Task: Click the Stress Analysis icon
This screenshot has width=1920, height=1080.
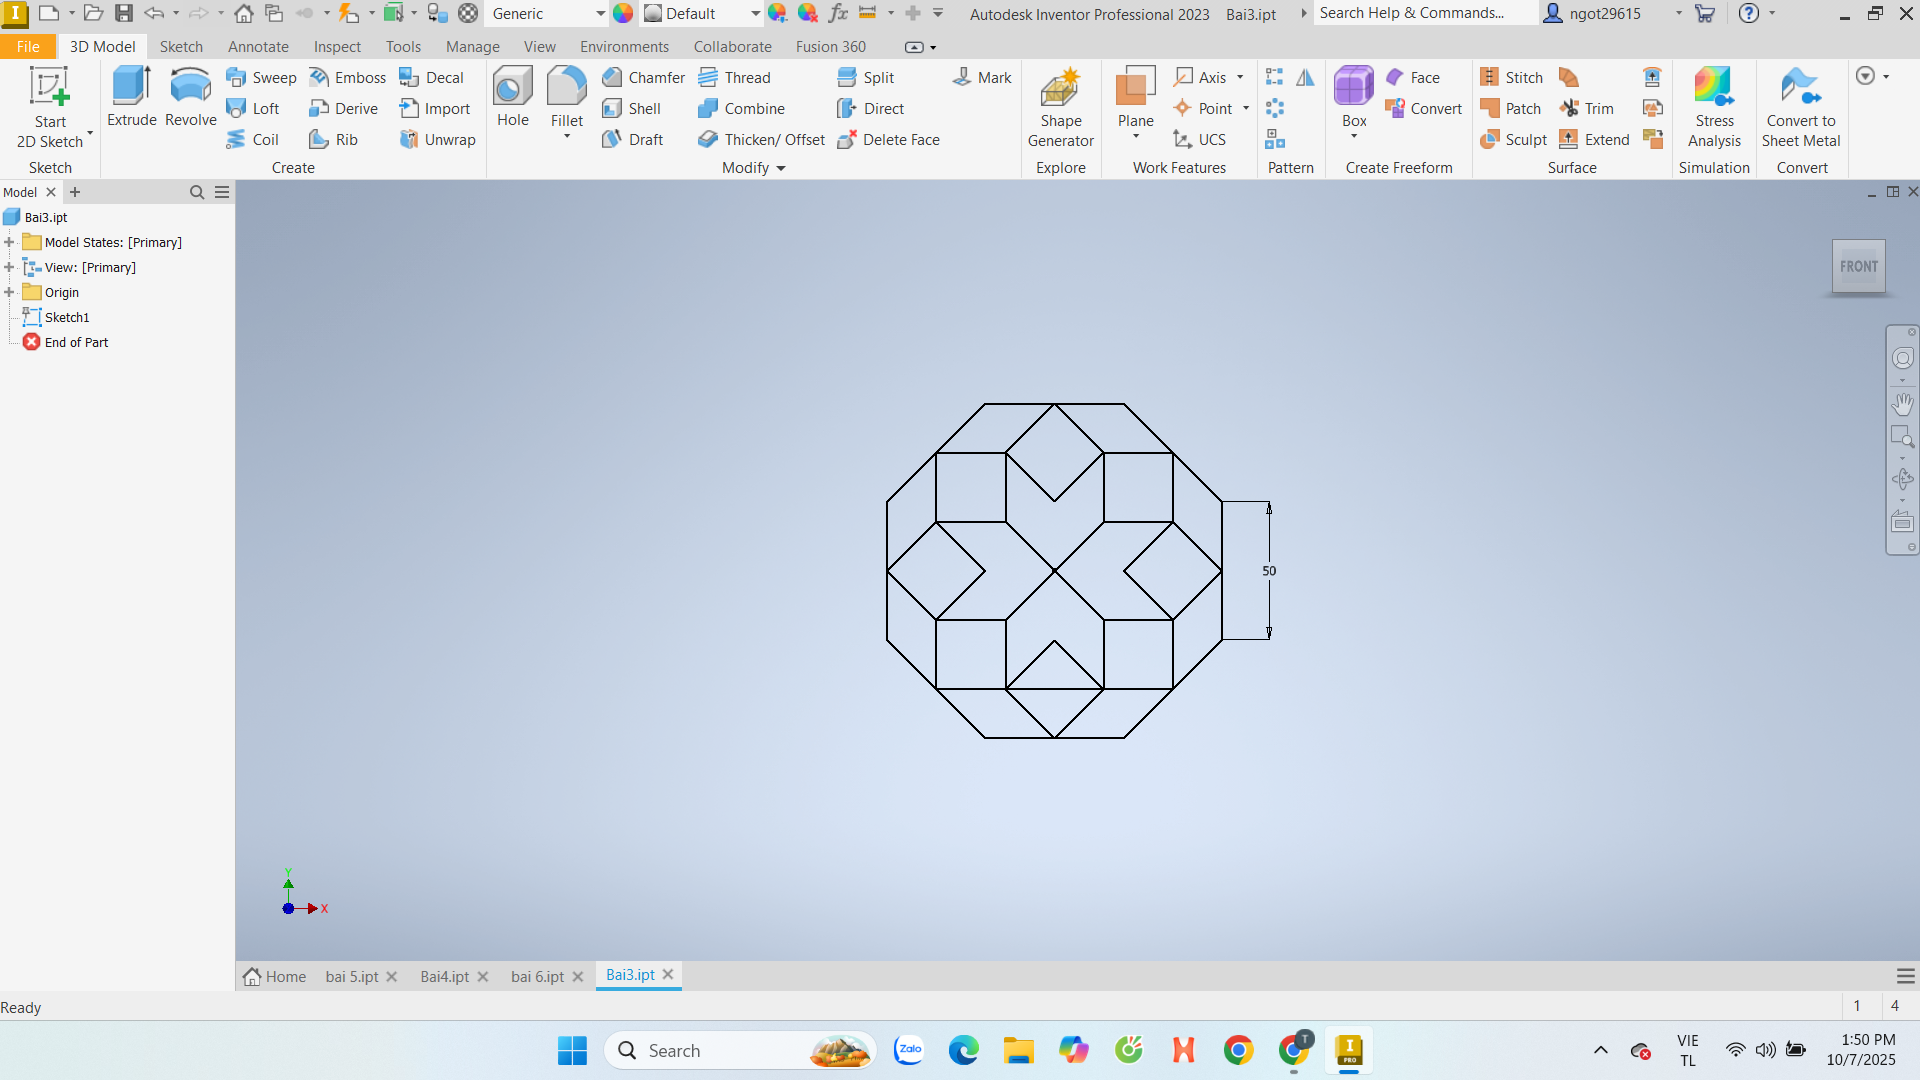Action: (x=1714, y=107)
